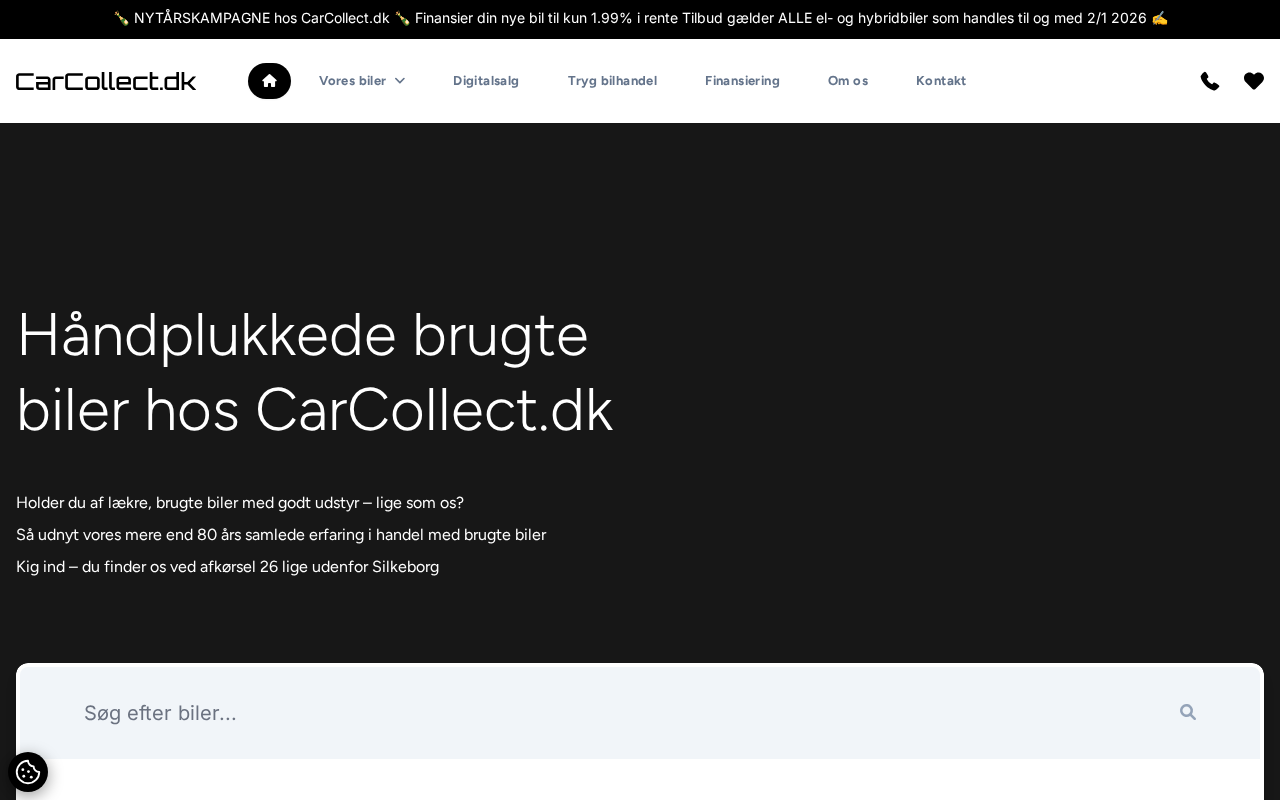Open favorites via the heart icon
The width and height of the screenshot is (1280, 800).
pos(1254,81)
